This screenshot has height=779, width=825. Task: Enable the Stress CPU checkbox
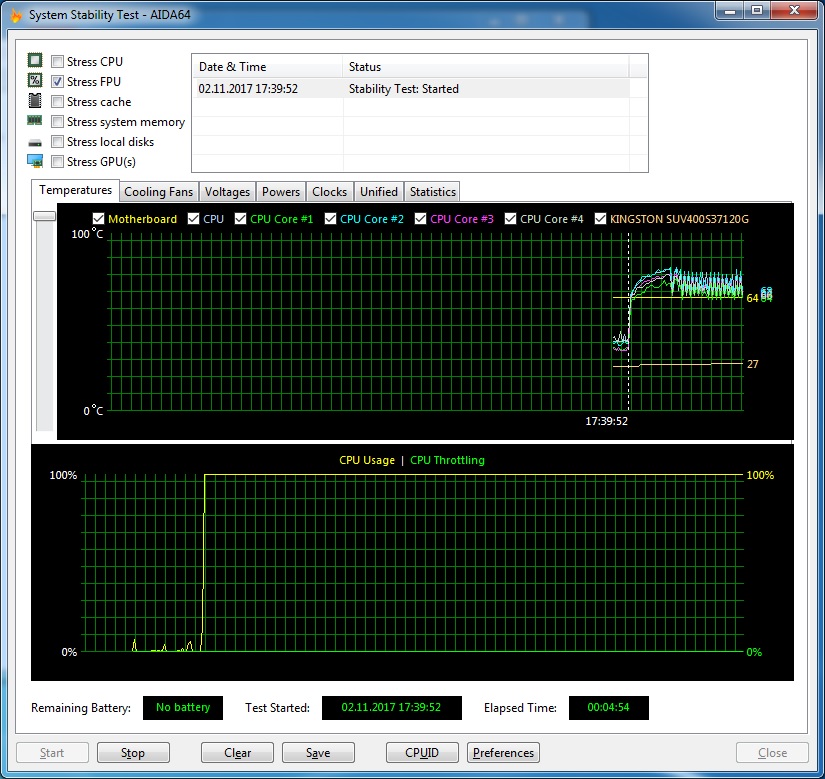click(57, 62)
